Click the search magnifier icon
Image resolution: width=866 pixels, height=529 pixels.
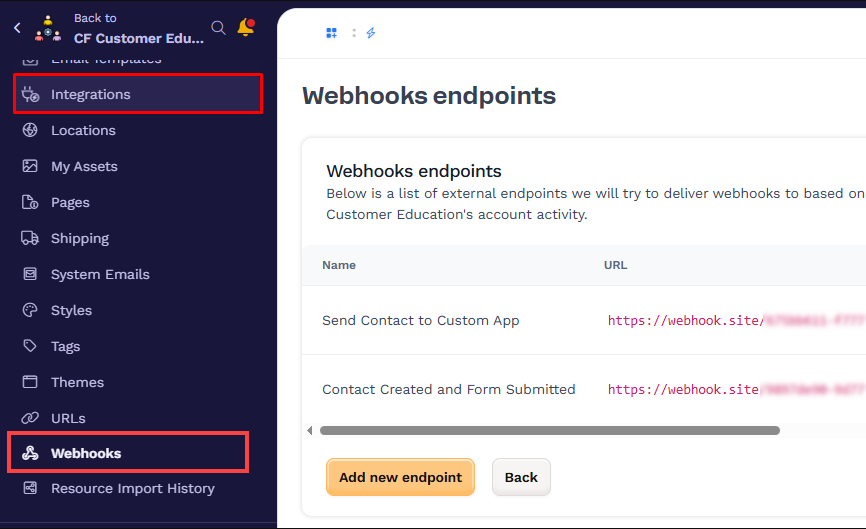tap(218, 28)
